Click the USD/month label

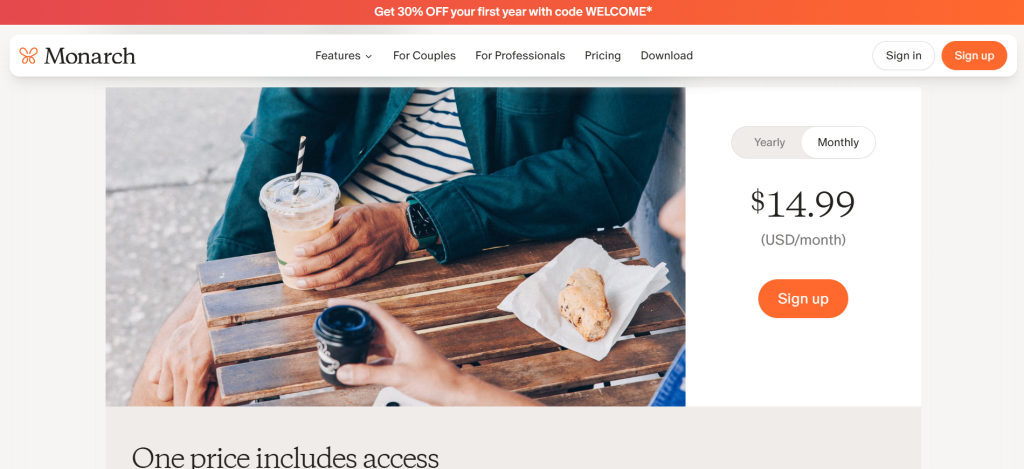(803, 240)
